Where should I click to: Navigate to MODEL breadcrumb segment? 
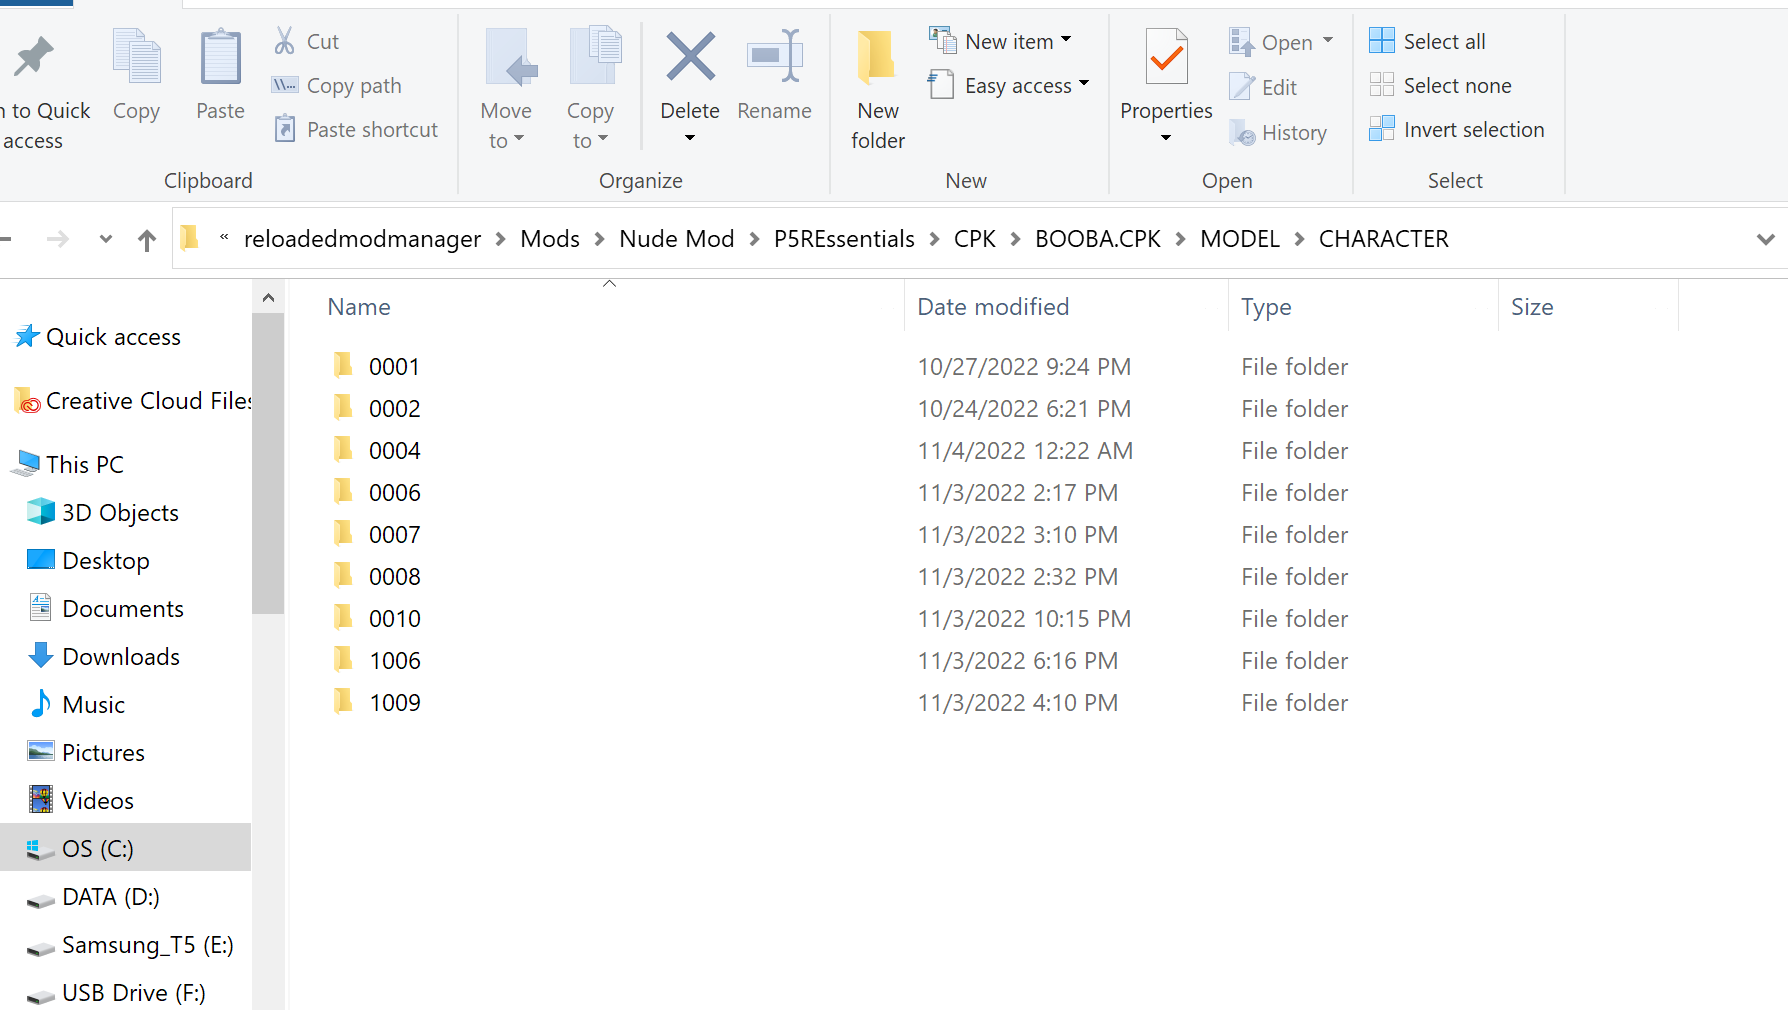pos(1240,239)
